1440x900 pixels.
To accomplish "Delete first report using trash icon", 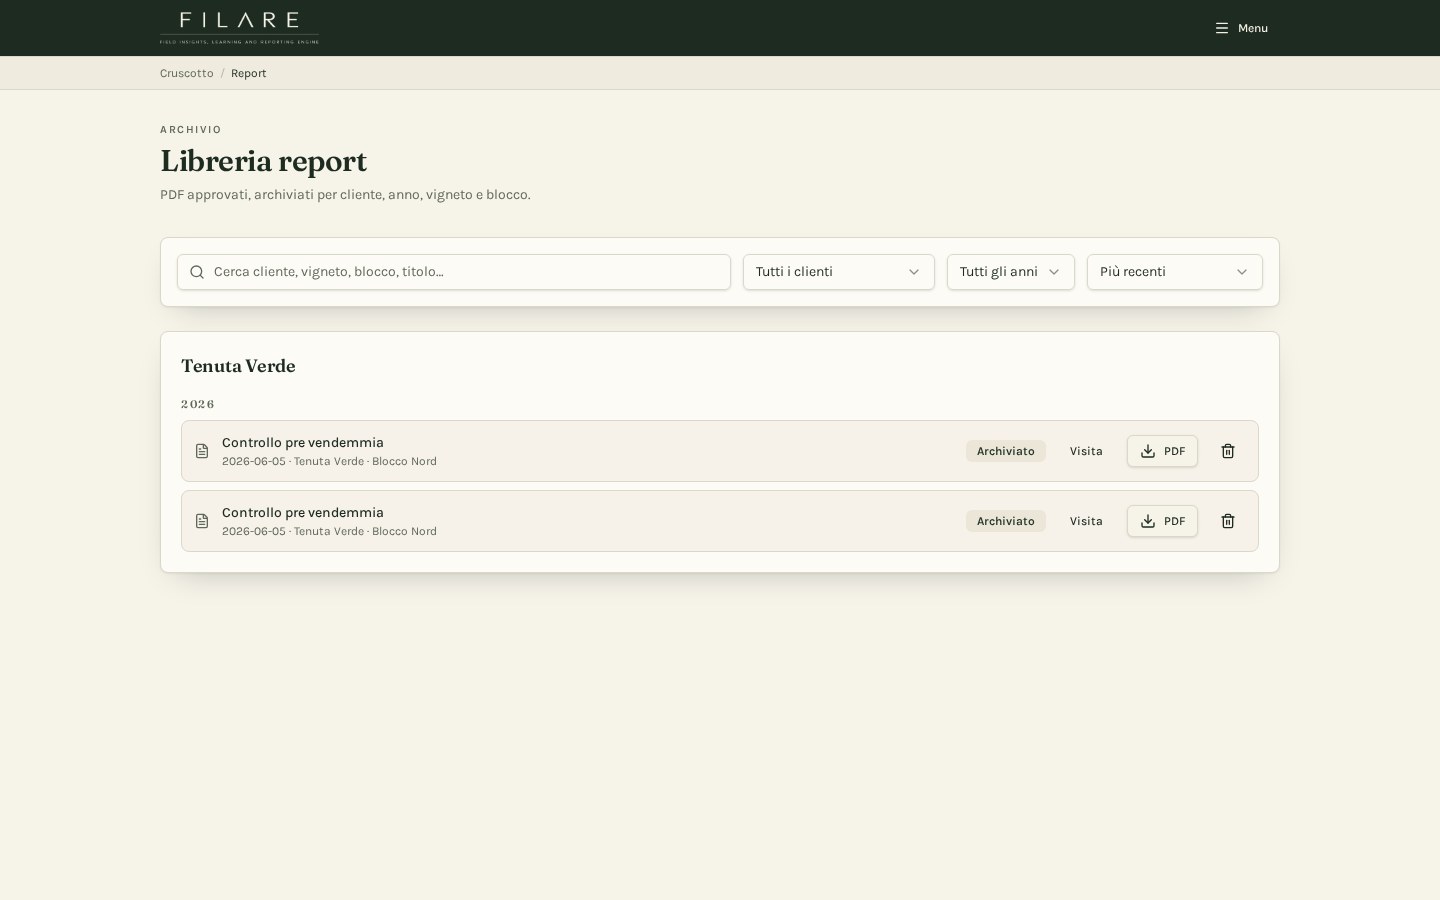I will [x=1228, y=451].
